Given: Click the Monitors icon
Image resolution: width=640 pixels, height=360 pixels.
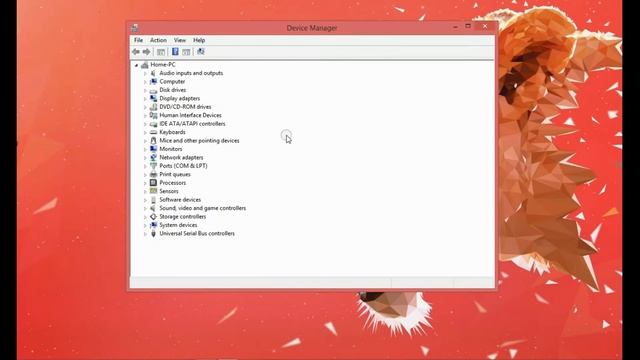Looking at the screenshot, I should click(x=153, y=149).
